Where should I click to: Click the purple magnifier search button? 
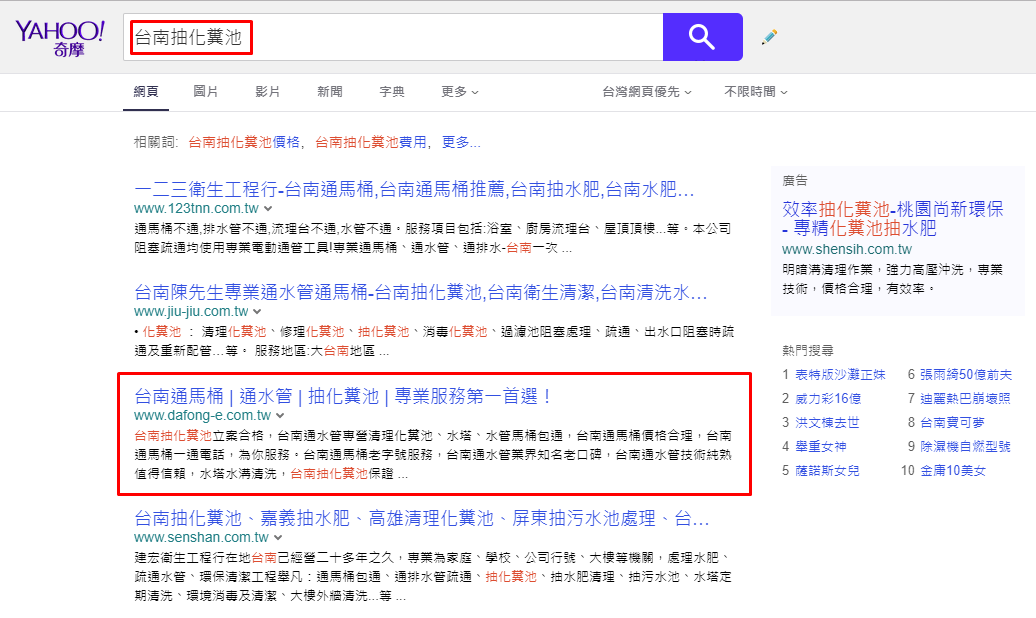(702, 37)
